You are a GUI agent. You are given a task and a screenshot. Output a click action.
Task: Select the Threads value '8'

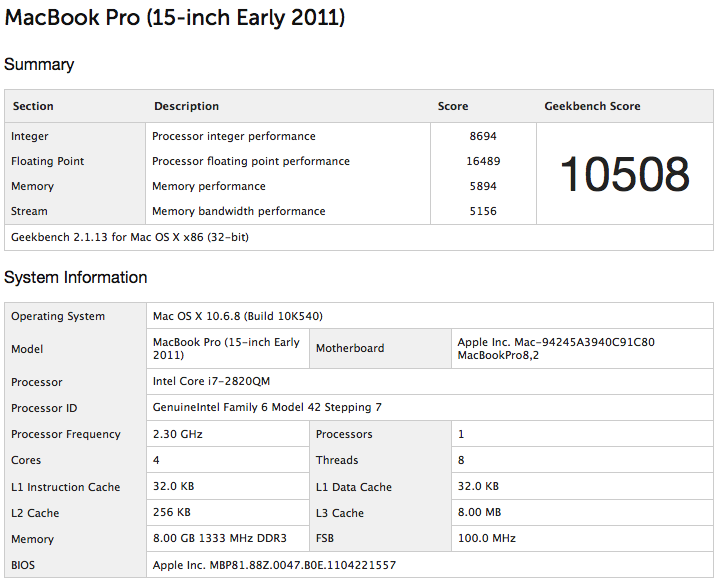point(461,460)
